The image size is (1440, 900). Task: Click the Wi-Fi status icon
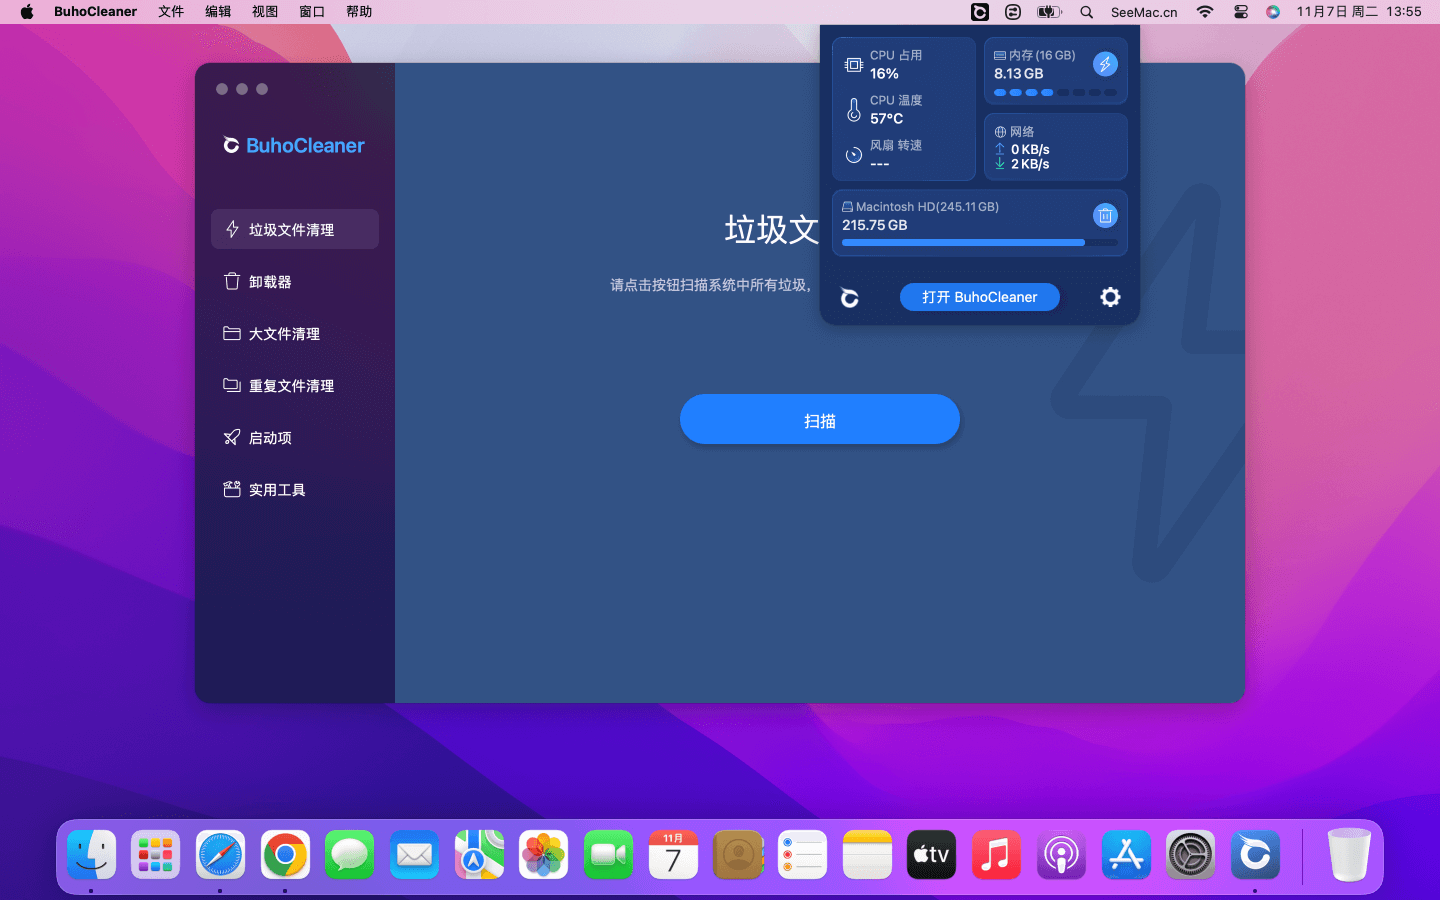click(1205, 12)
